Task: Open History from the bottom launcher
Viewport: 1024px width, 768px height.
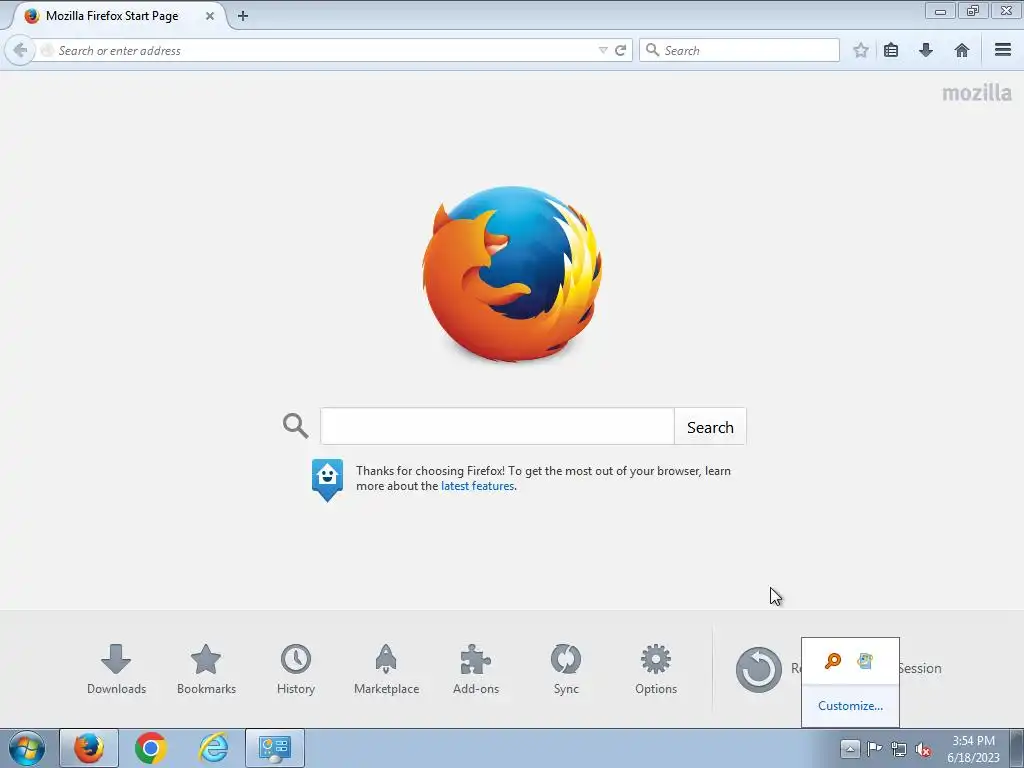Action: pos(296,669)
